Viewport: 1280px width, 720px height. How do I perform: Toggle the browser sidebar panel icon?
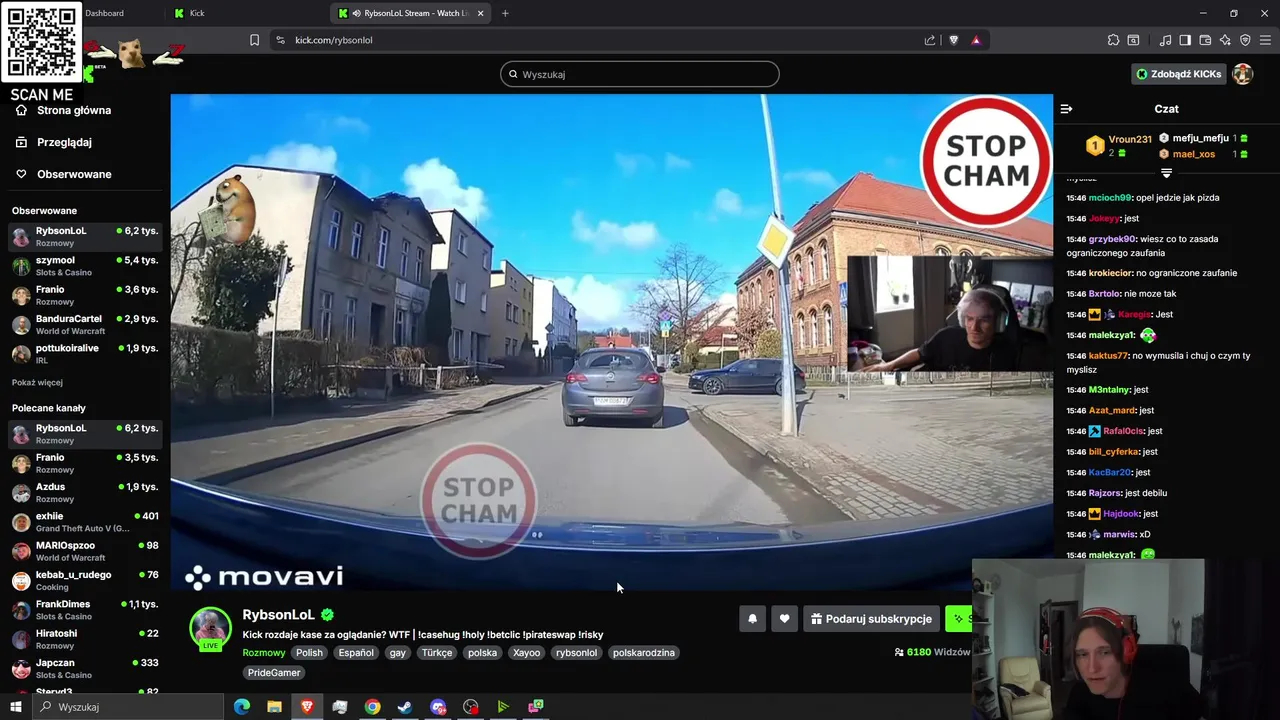coord(1185,40)
